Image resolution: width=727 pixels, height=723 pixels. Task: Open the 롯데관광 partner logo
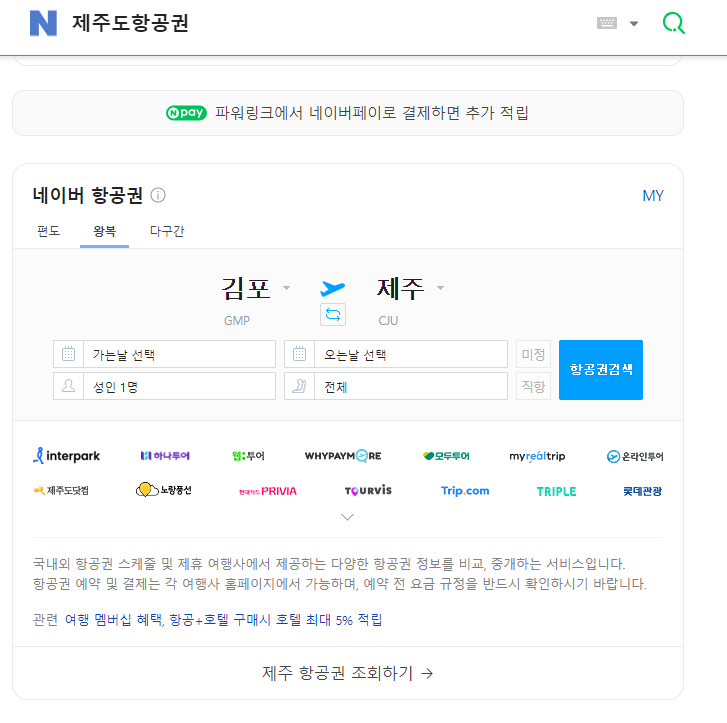(x=642, y=491)
